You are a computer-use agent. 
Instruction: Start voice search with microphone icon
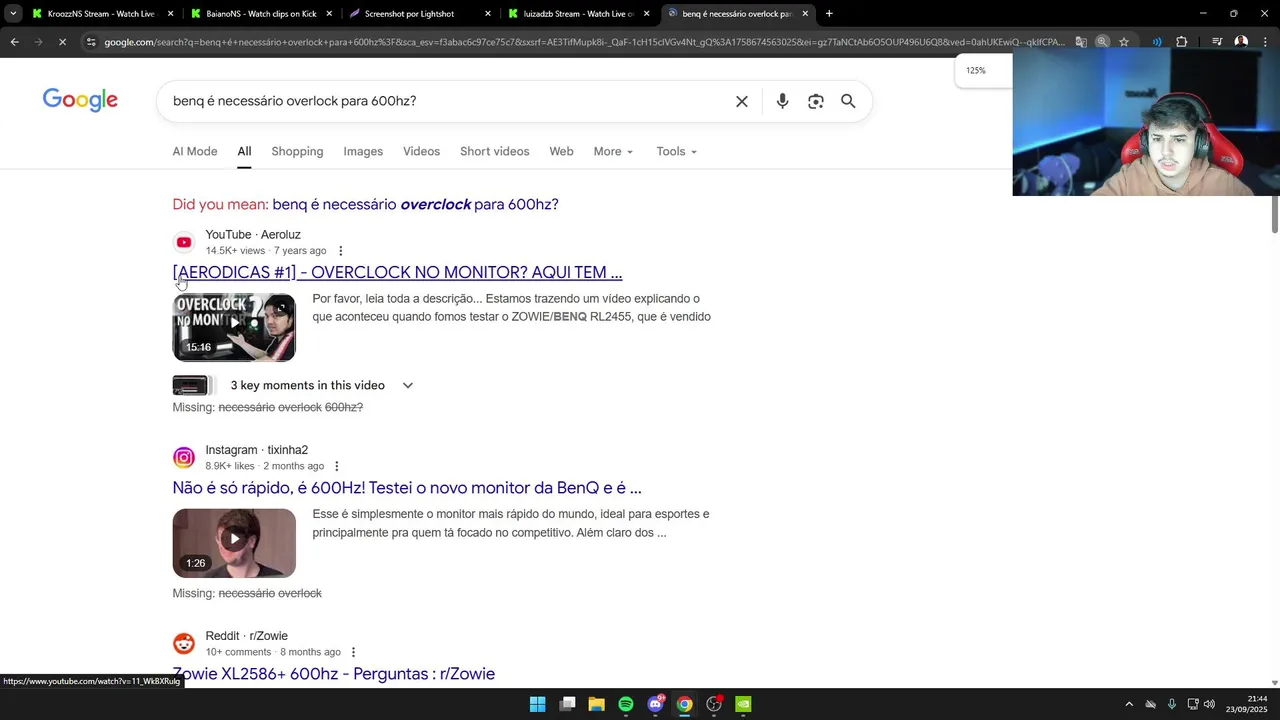782,101
